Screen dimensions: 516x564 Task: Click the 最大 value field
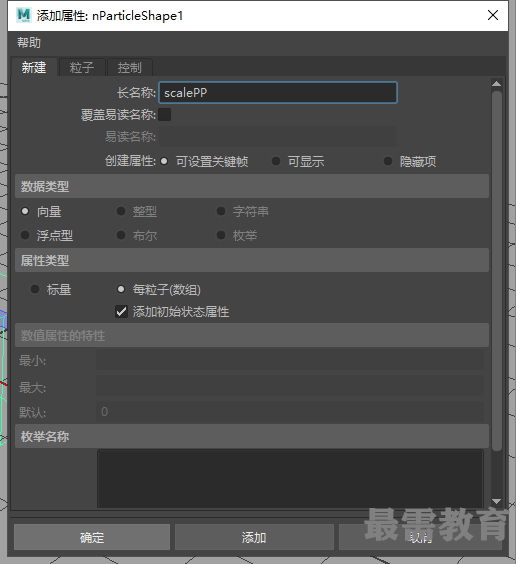click(x=290, y=386)
